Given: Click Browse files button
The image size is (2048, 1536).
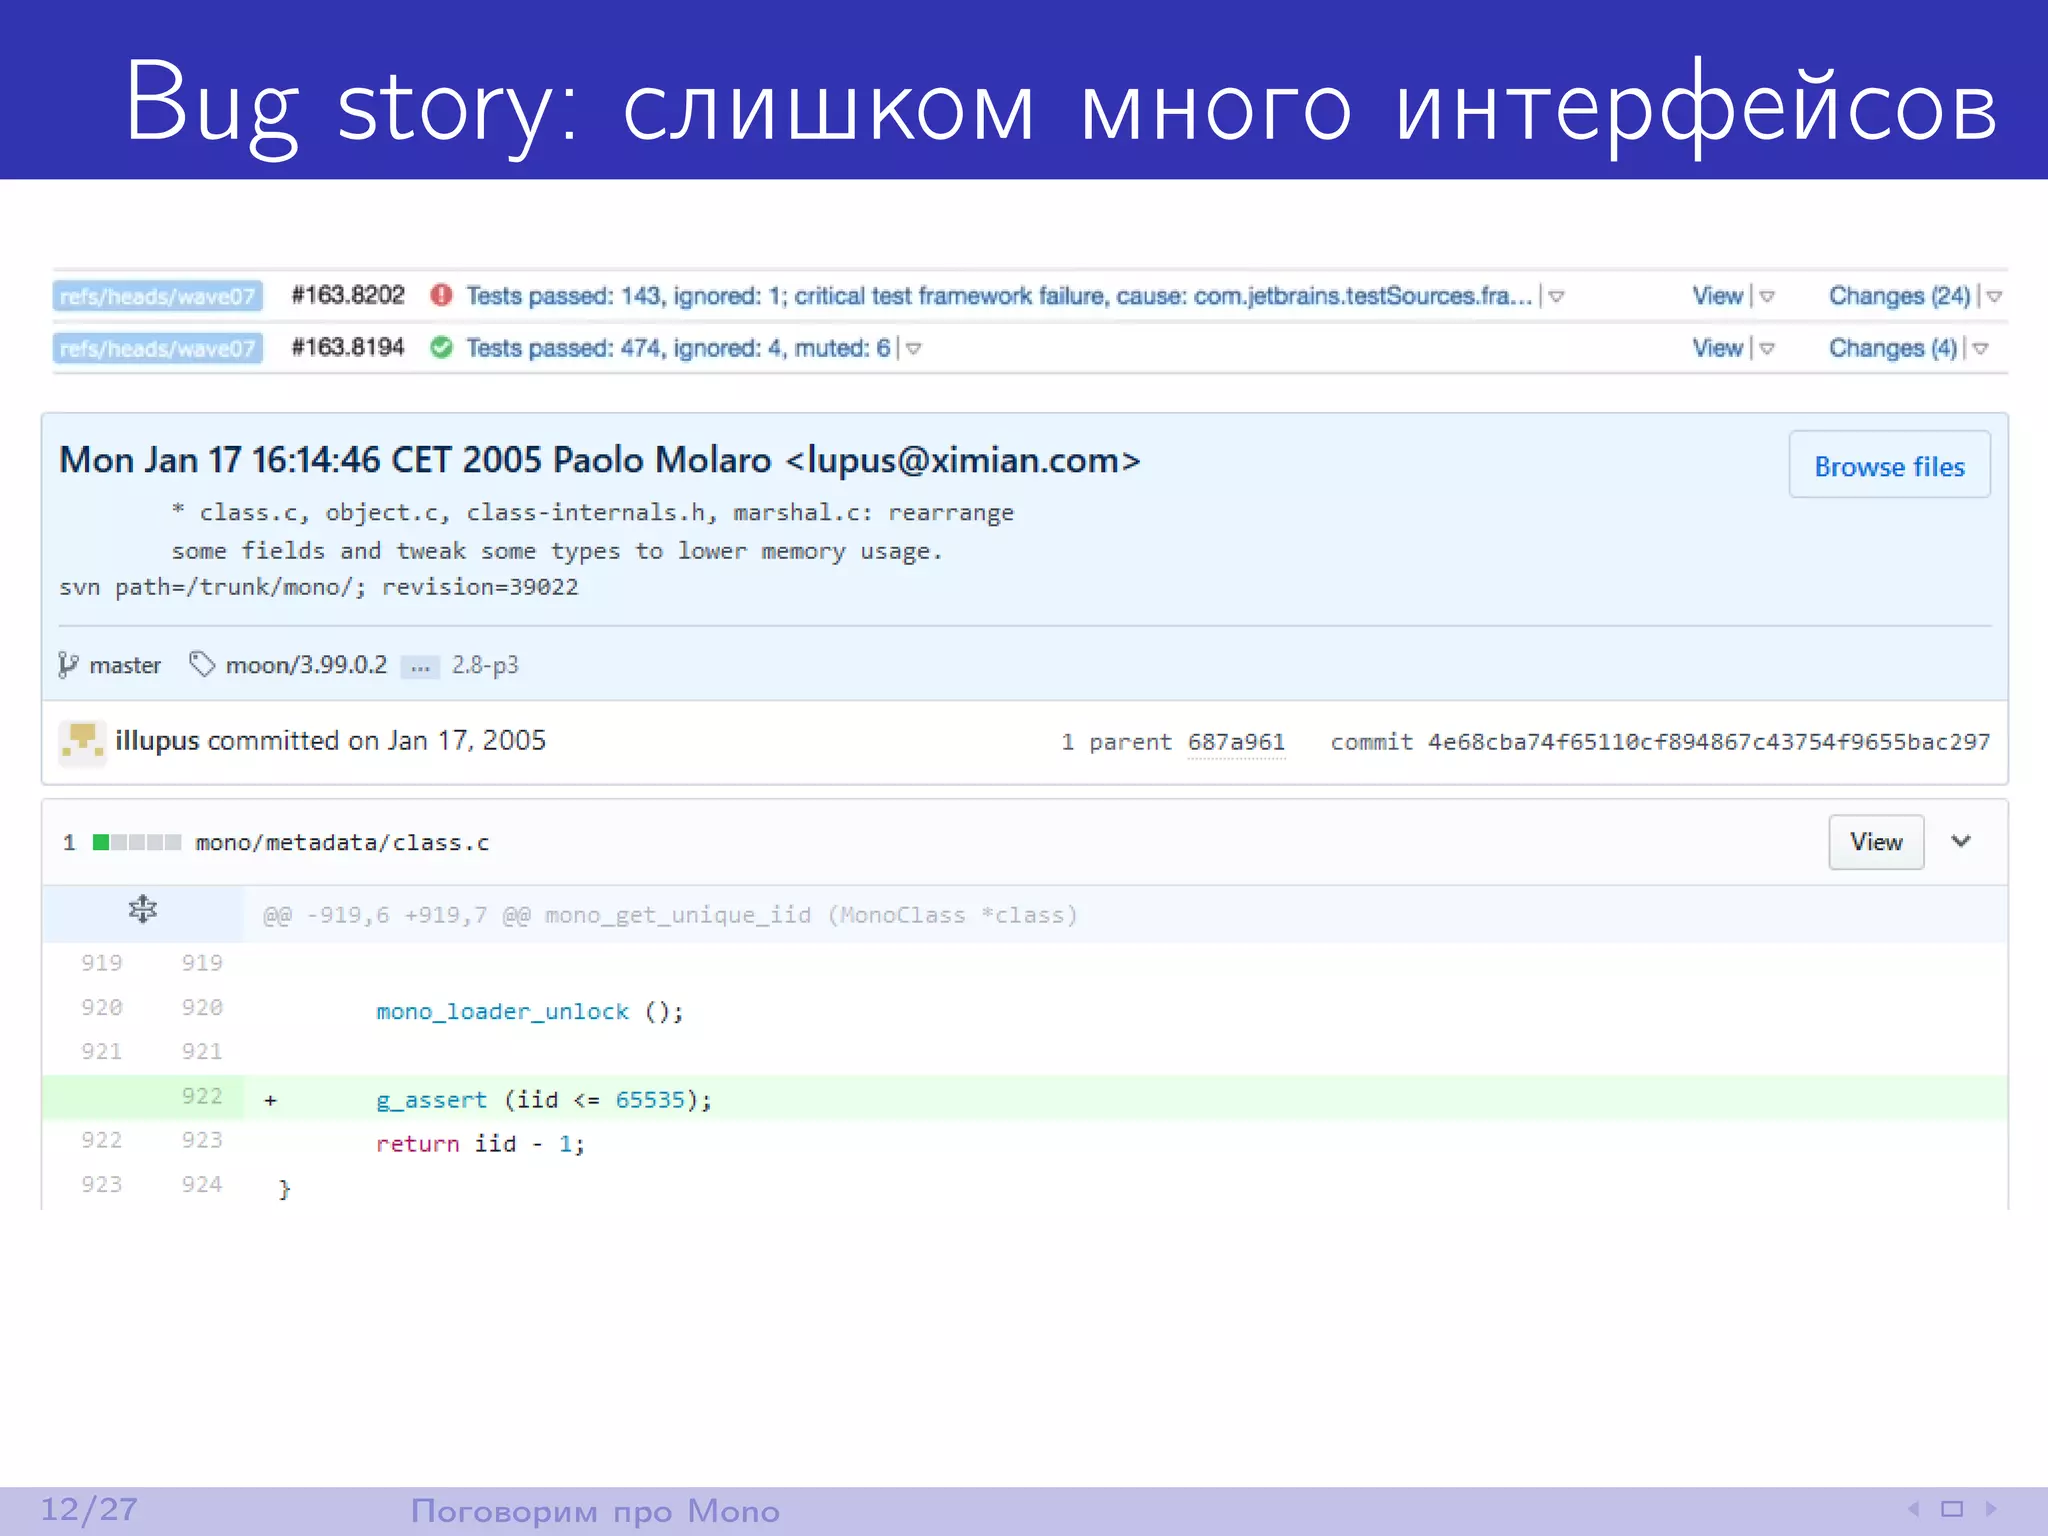Looking at the screenshot, I should [1889, 465].
